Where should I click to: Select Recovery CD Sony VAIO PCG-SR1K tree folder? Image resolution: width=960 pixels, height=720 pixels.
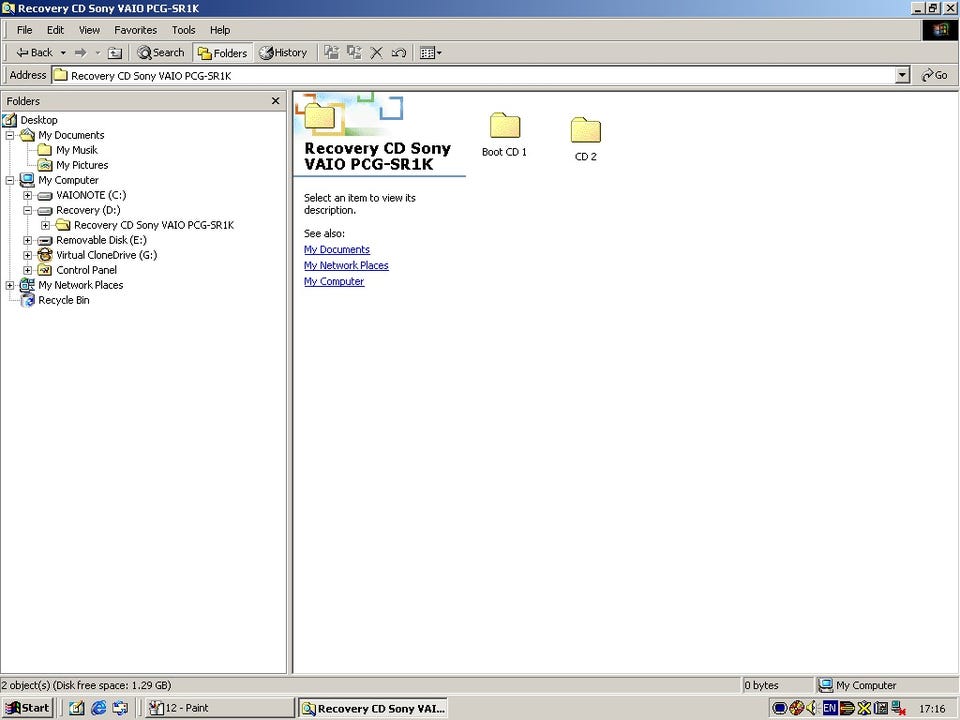click(154, 225)
